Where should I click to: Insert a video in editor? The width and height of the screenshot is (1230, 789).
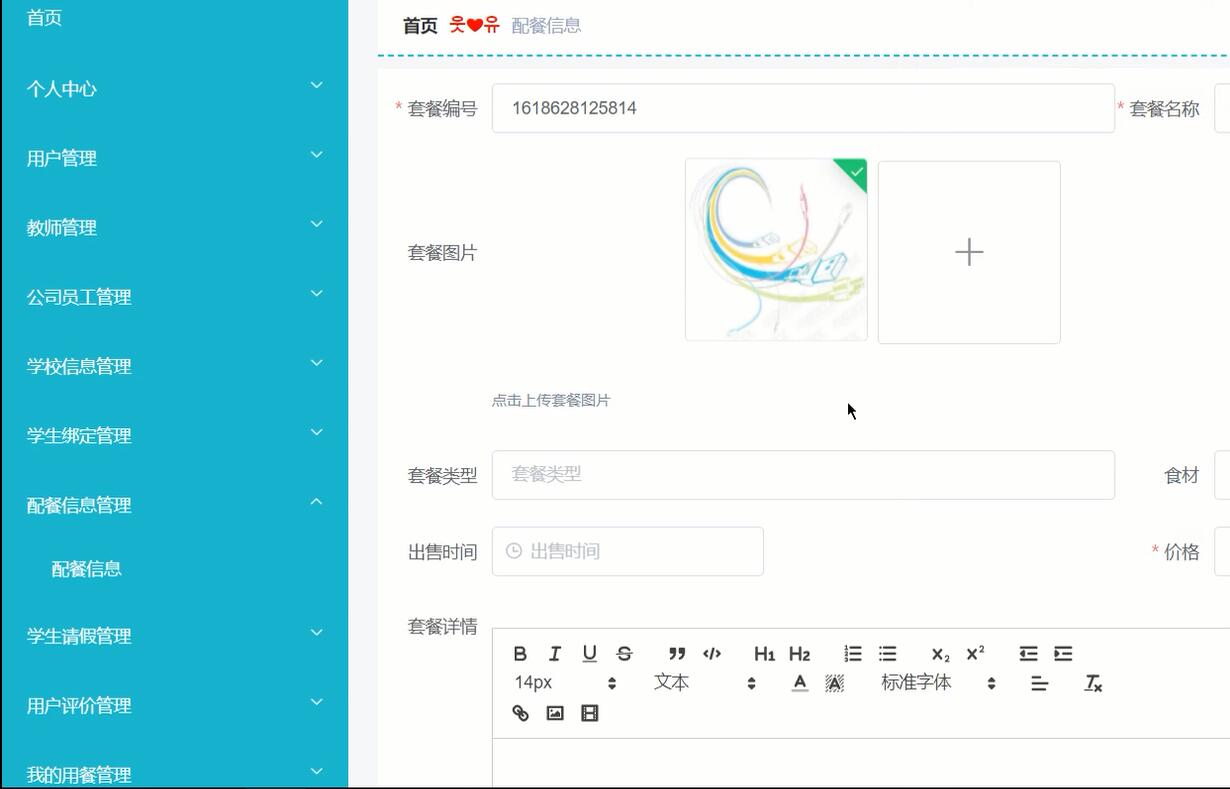tap(590, 713)
